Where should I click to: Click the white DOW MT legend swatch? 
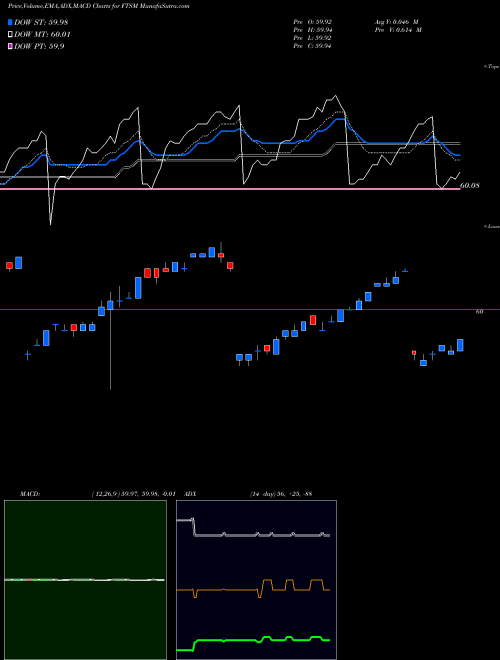[11, 35]
